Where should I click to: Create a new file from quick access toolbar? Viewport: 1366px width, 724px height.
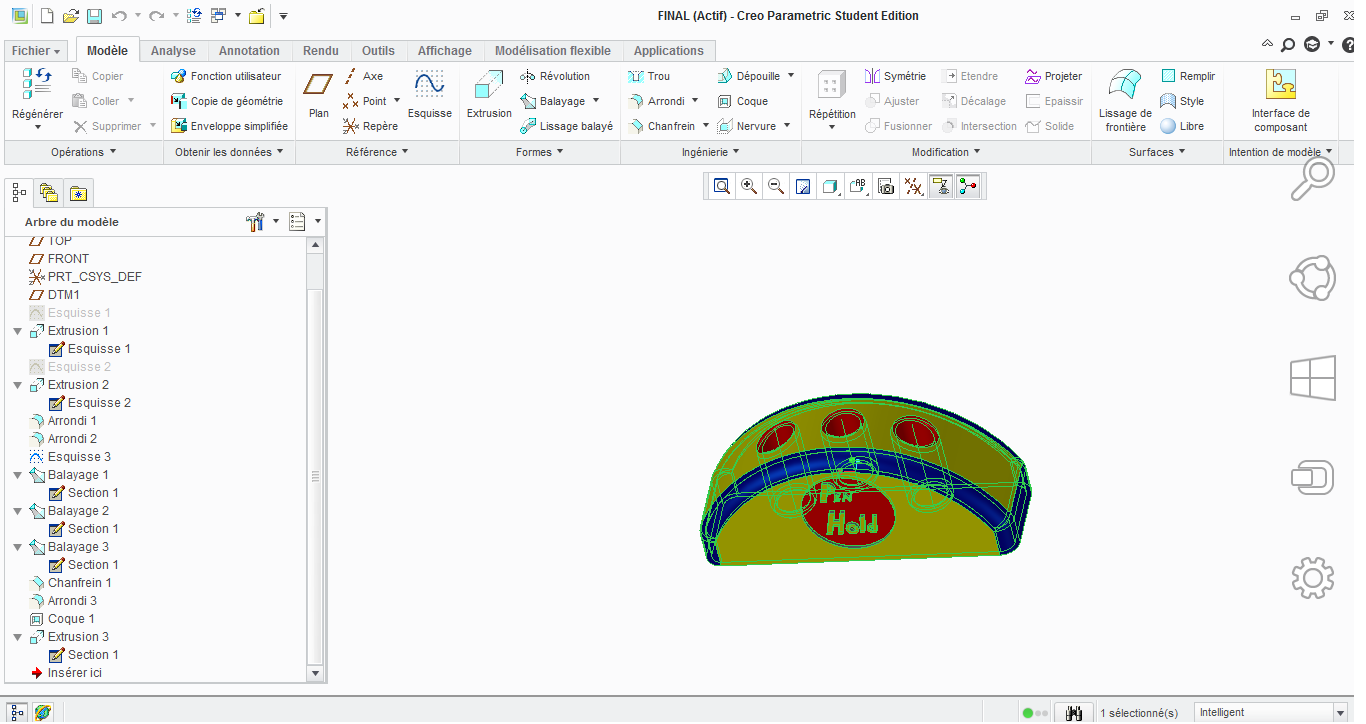pos(46,16)
